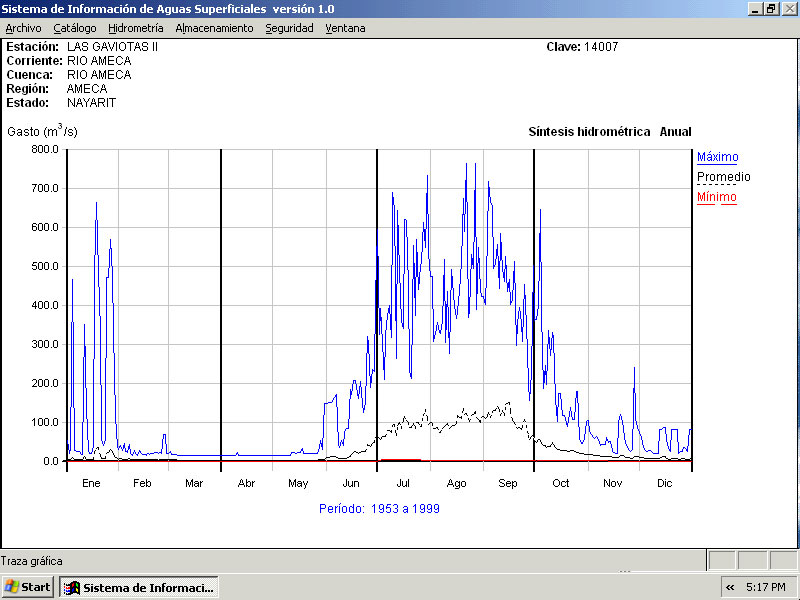This screenshot has height=600, width=800.
Task: Open the Catálogo menu
Action: 75,28
